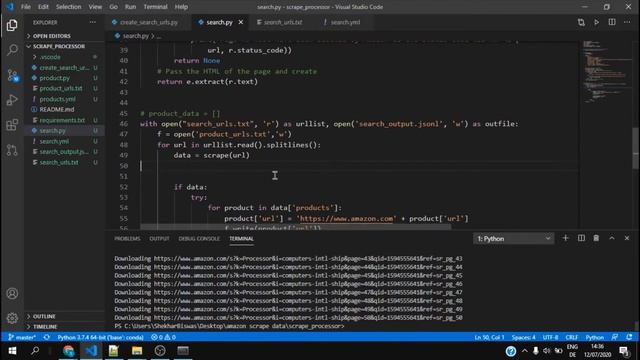Open Chrome from the taskbar
The image size is (640, 360).
coord(69,351)
